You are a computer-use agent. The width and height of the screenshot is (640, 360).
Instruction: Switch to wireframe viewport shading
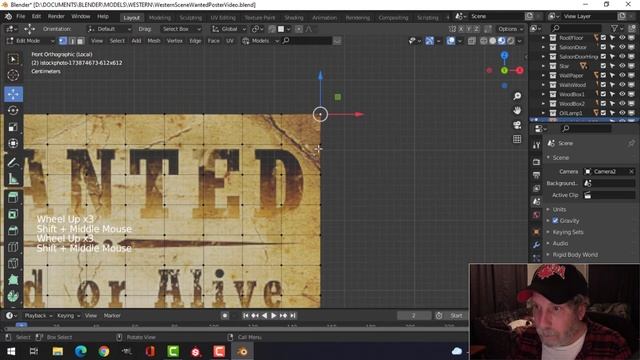click(484, 41)
